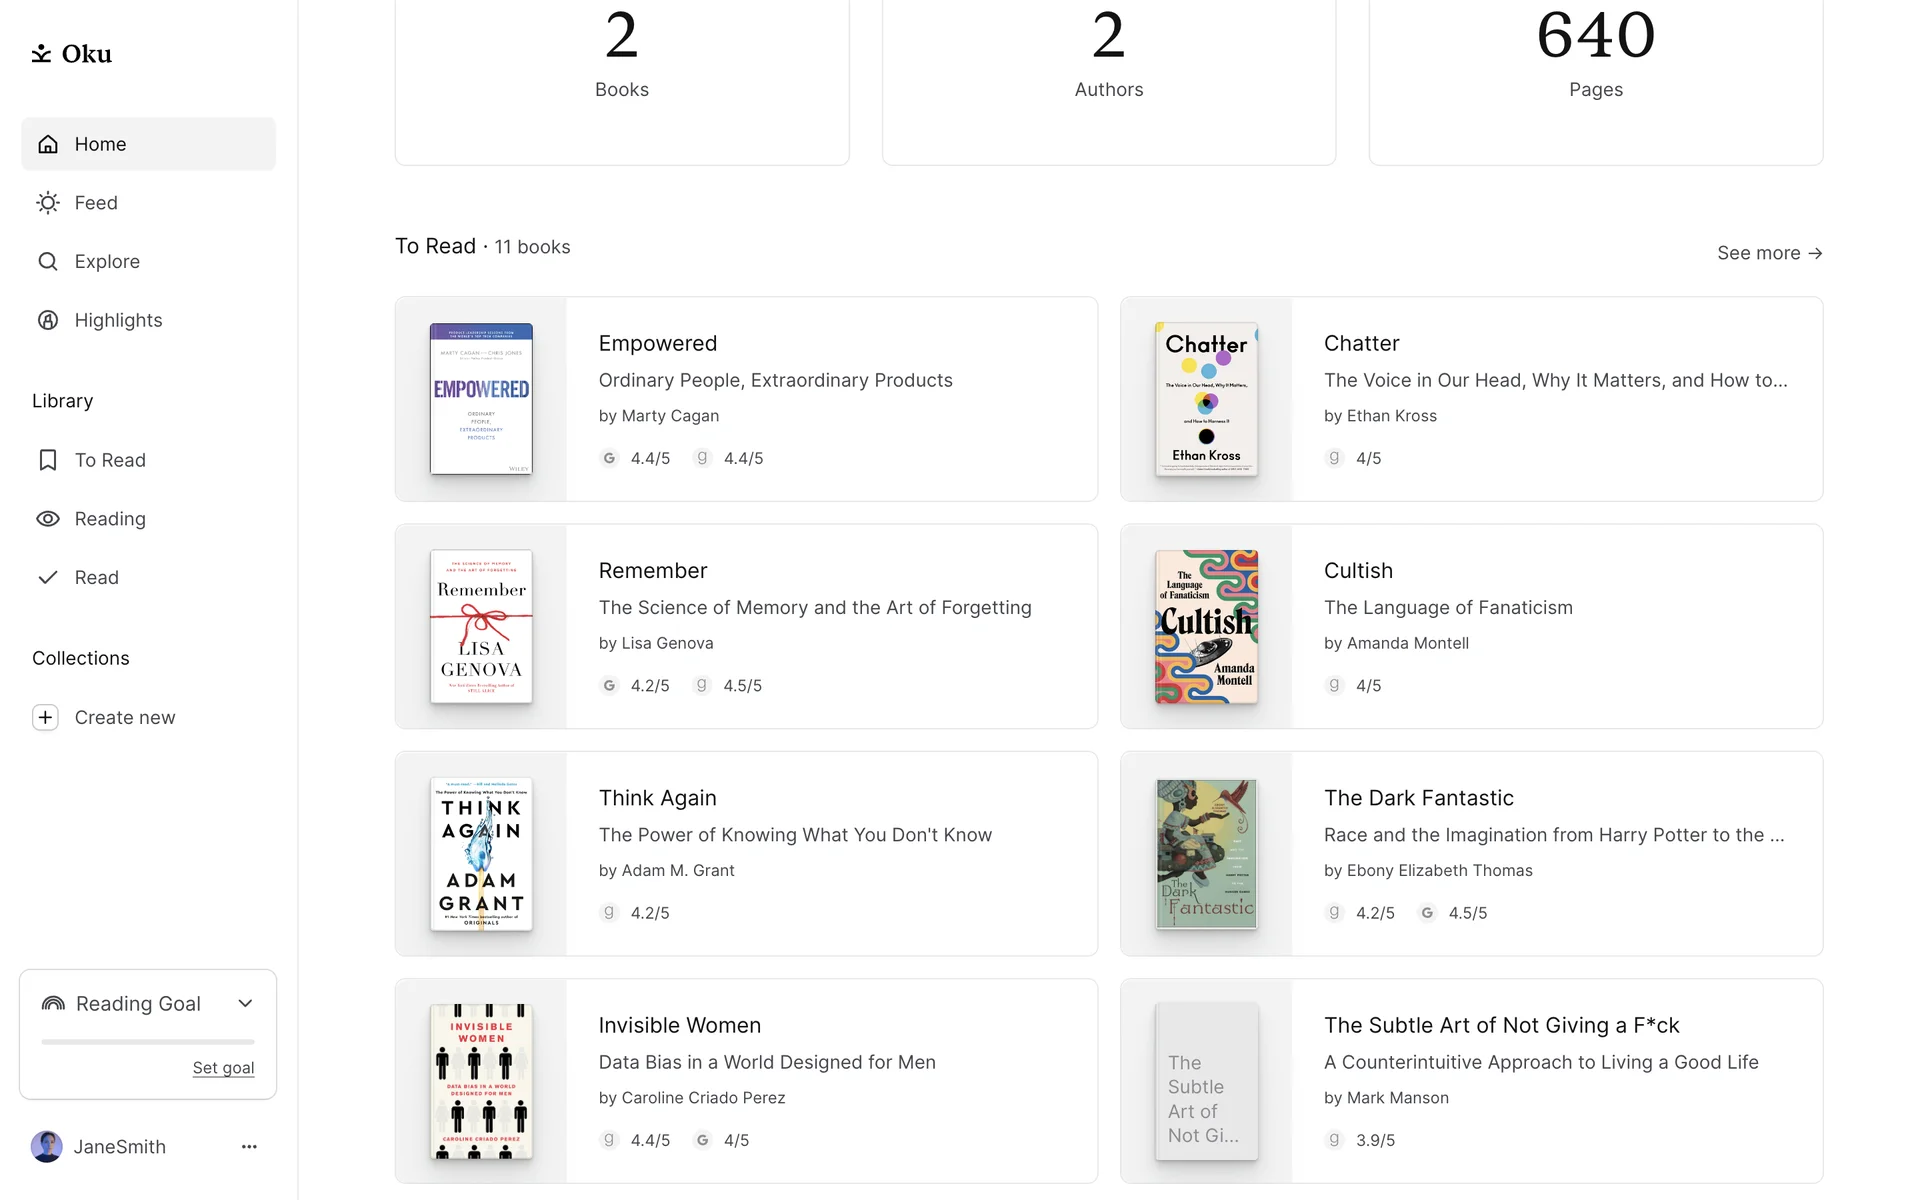Screen dimensions: 1920x1200
Task: Click the Reading eye icon
Action: click(x=48, y=519)
